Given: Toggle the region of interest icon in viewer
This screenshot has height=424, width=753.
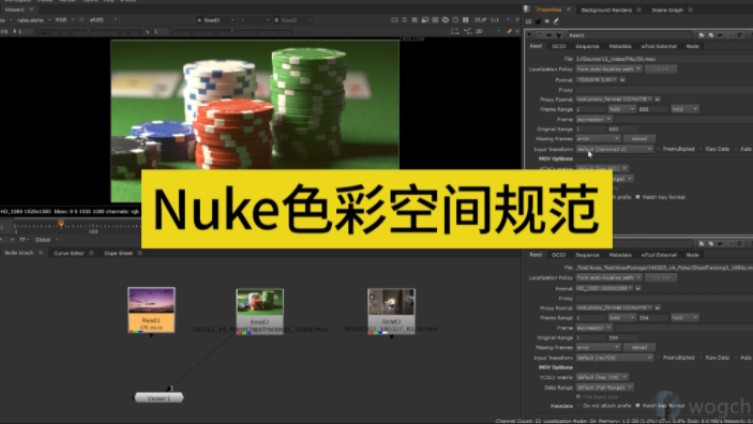Looking at the screenshot, I should tap(455, 31).
